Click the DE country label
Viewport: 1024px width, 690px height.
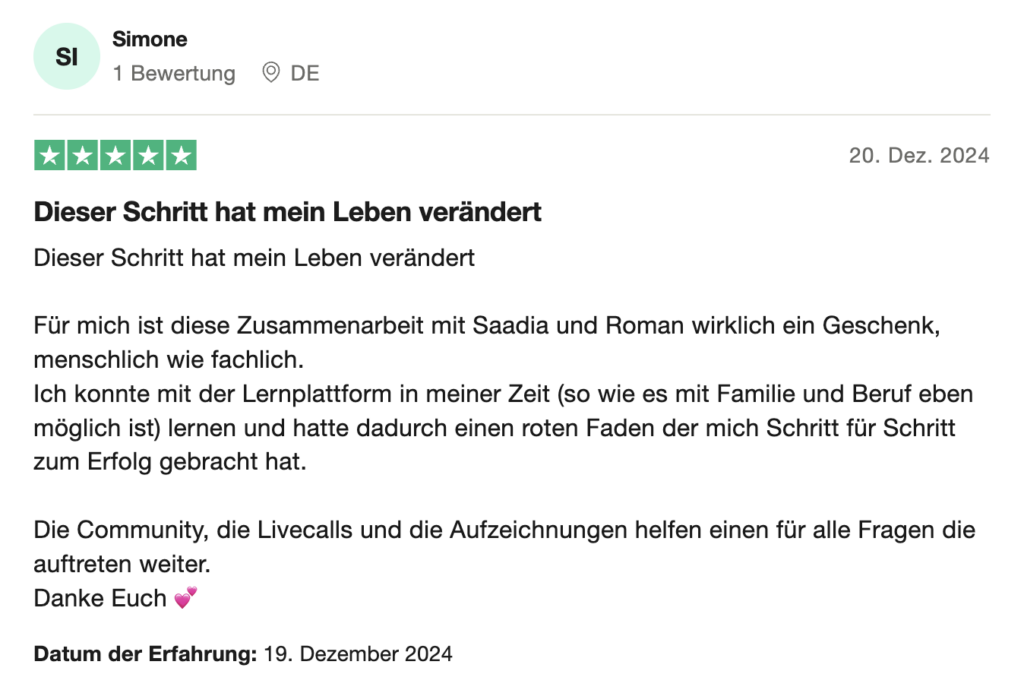[x=305, y=73]
